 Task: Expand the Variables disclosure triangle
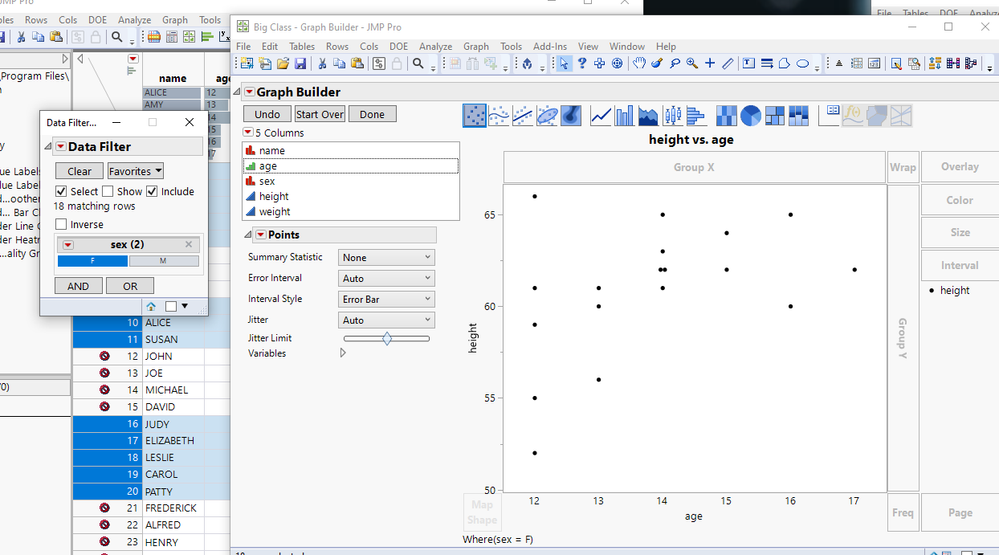click(x=343, y=353)
